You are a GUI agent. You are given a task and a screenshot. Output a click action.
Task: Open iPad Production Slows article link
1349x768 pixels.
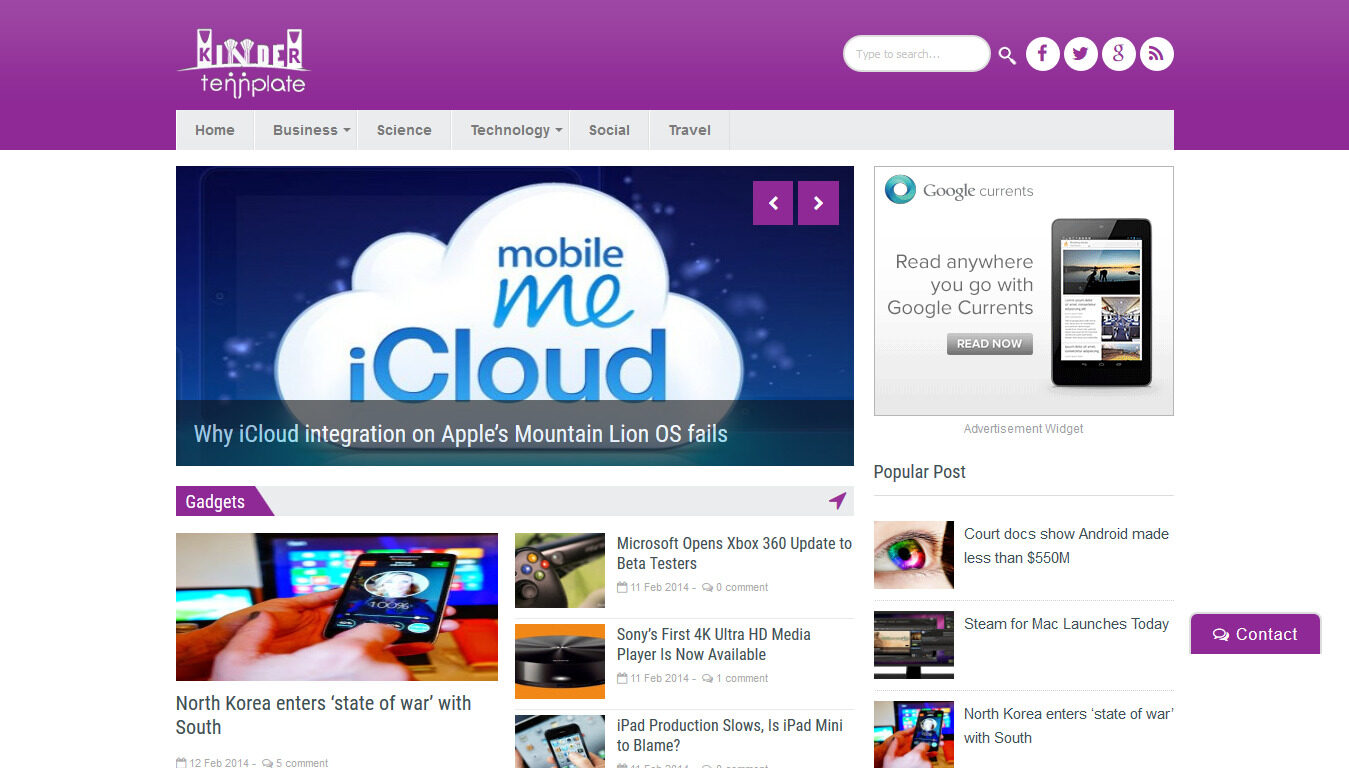click(730, 735)
